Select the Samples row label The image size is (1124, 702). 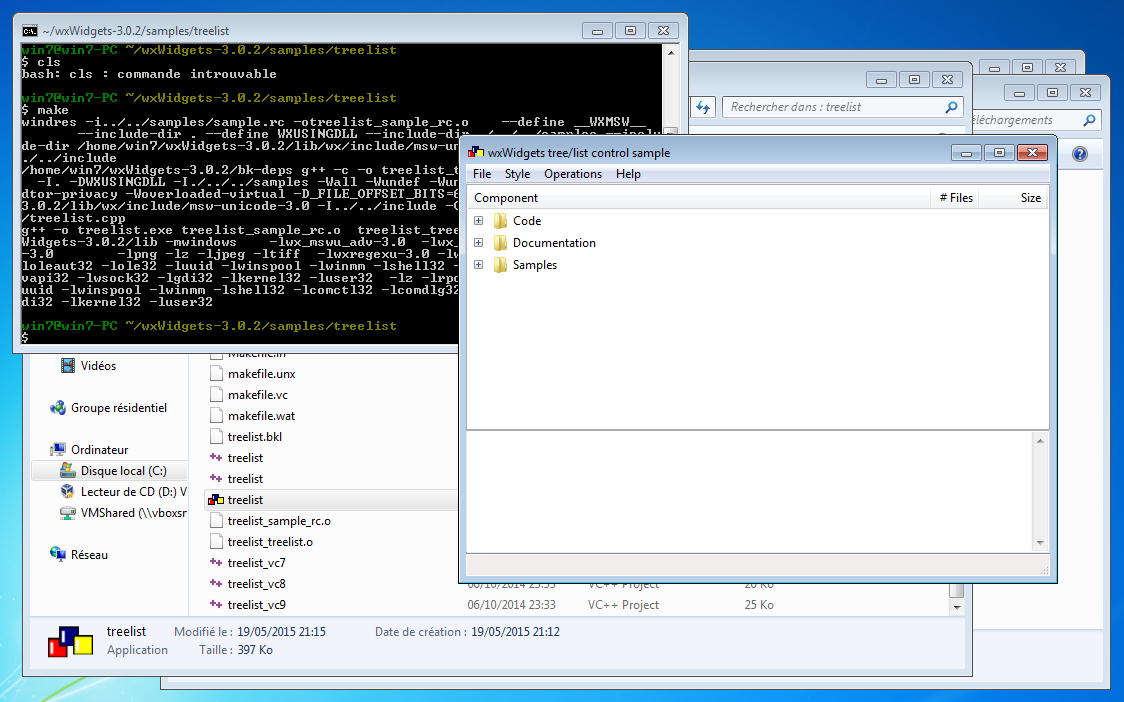coord(535,265)
